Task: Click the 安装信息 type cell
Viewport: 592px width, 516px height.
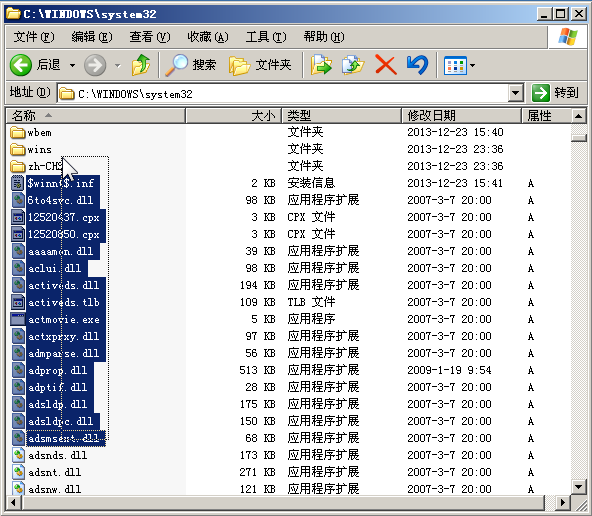Action: coord(311,183)
